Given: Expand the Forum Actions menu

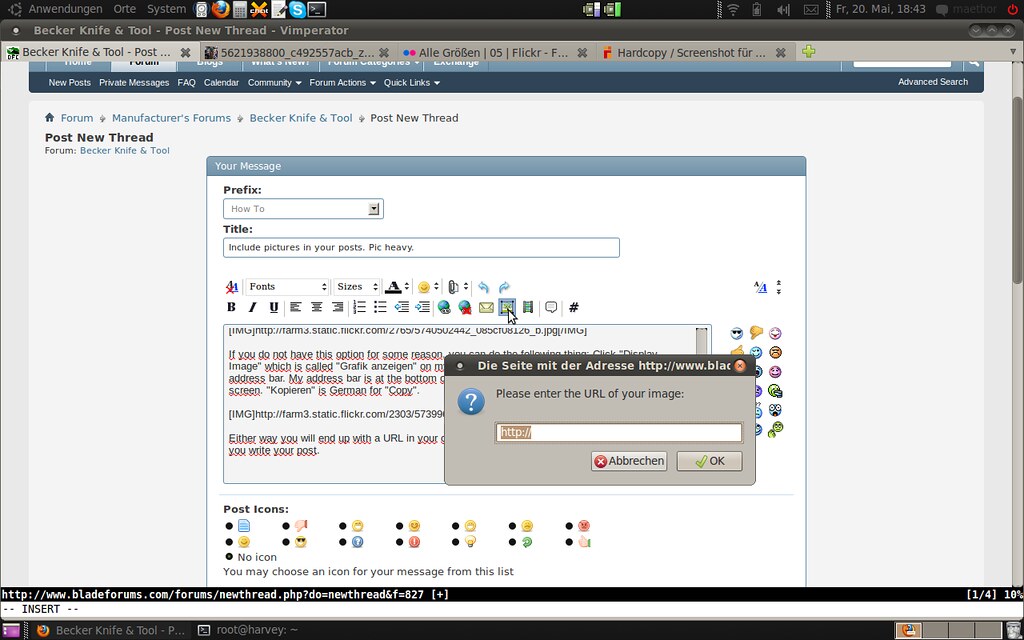Looking at the screenshot, I should point(342,82).
